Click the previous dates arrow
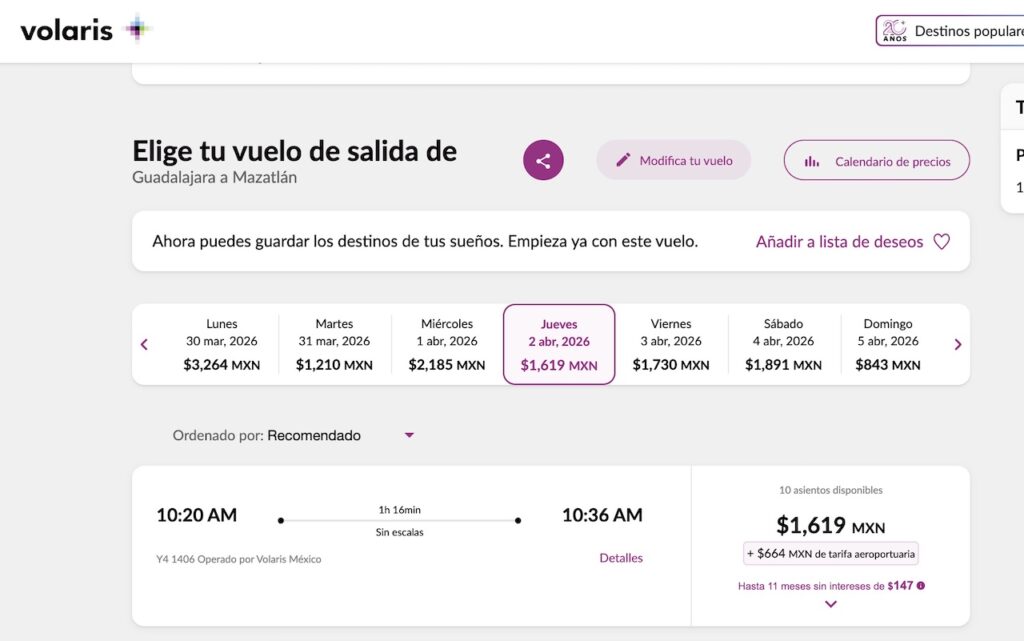The height and width of the screenshot is (641, 1024). [x=144, y=343]
